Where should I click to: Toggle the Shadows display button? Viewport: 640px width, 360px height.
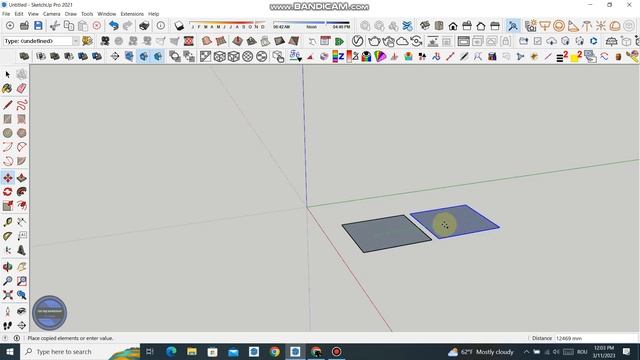click(x=179, y=26)
